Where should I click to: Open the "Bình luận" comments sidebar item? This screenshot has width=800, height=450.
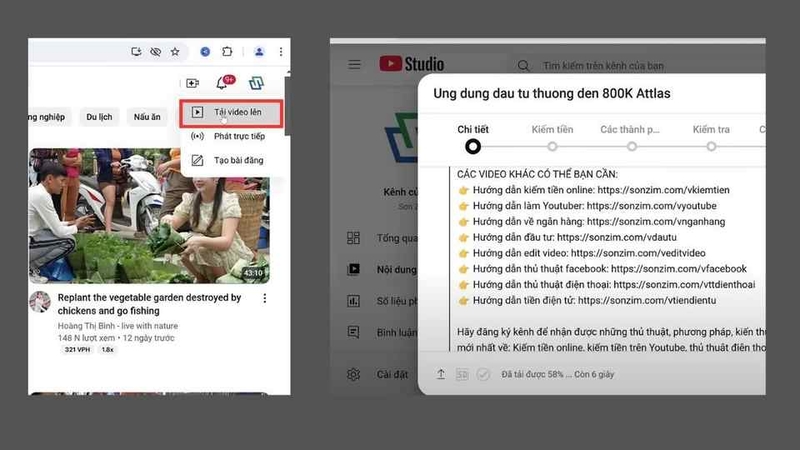tap(382, 333)
